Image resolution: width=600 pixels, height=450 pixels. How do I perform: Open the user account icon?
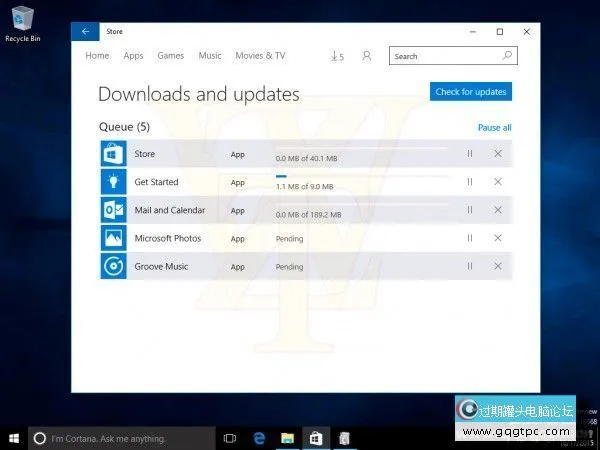tap(366, 57)
